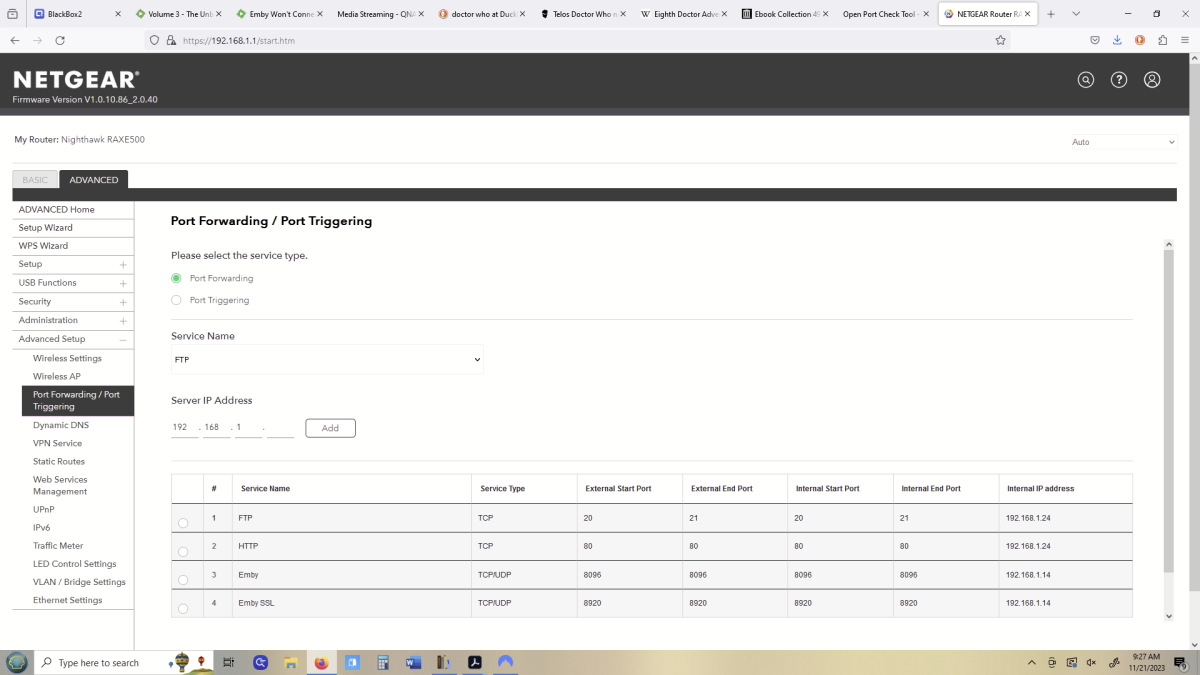Click the Add button
The height and width of the screenshot is (675, 1200).
point(330,428)
